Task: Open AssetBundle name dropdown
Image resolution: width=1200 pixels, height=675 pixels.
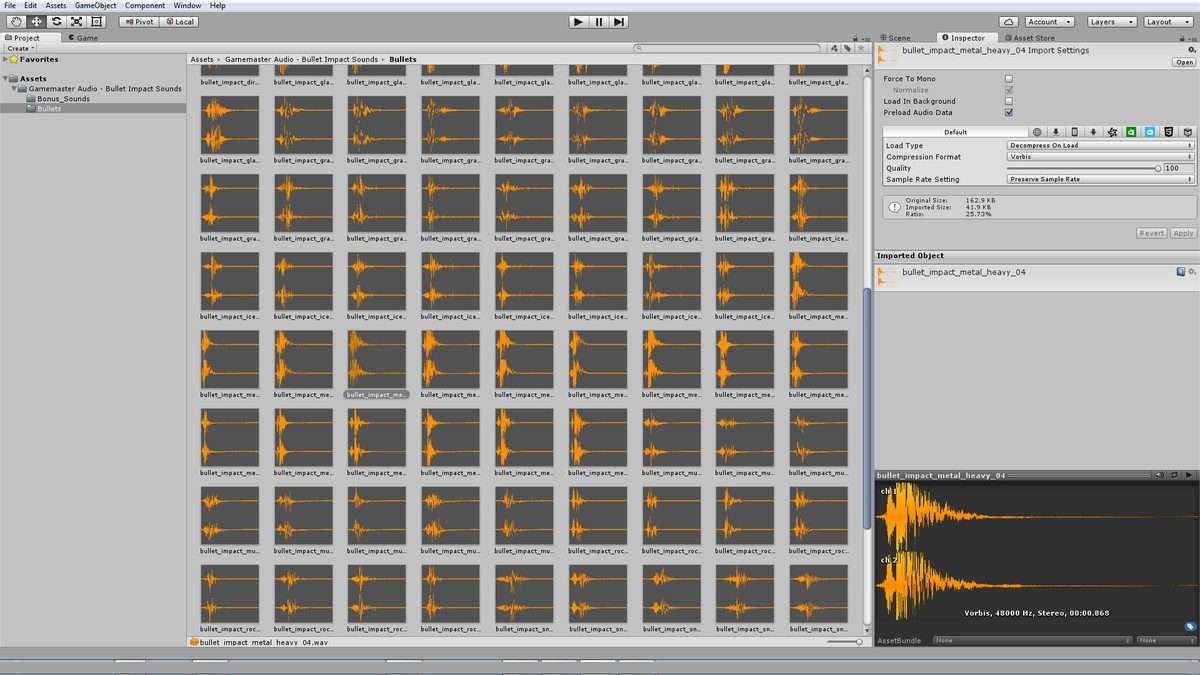Action: 1033,640
